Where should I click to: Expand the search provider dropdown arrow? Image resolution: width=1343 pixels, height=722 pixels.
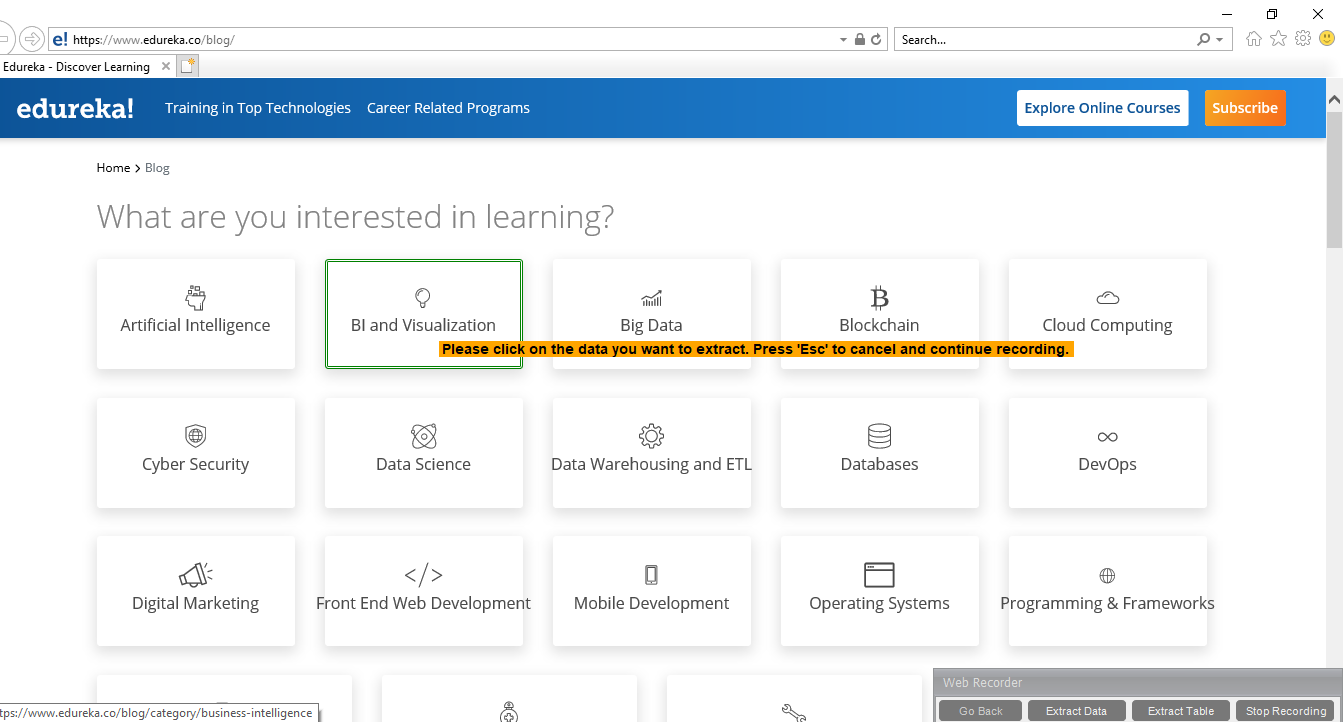1219,40
